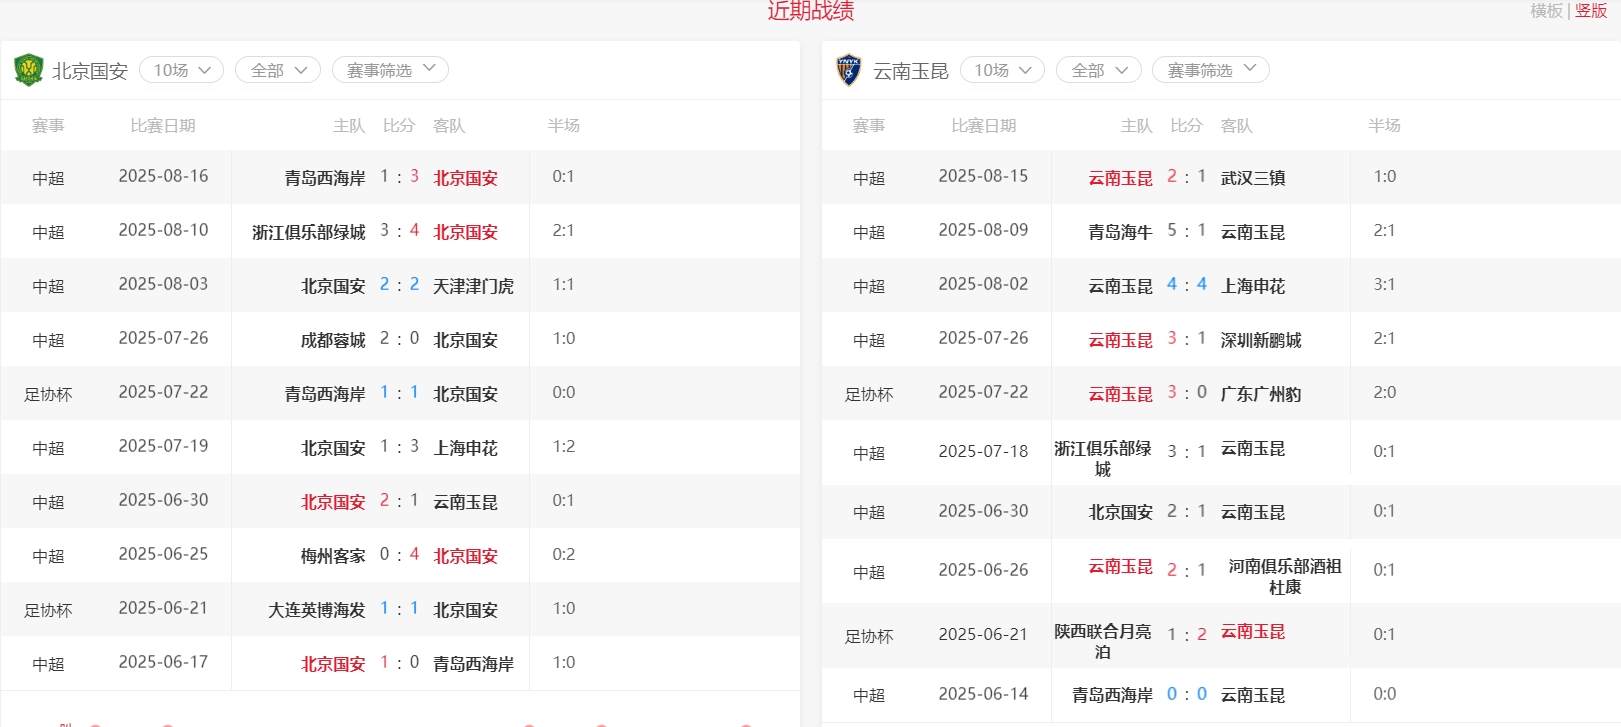Click 大连英博海发 team name link
The width and height of the screenshot is (1621, 727).
[x=317, y=610]
